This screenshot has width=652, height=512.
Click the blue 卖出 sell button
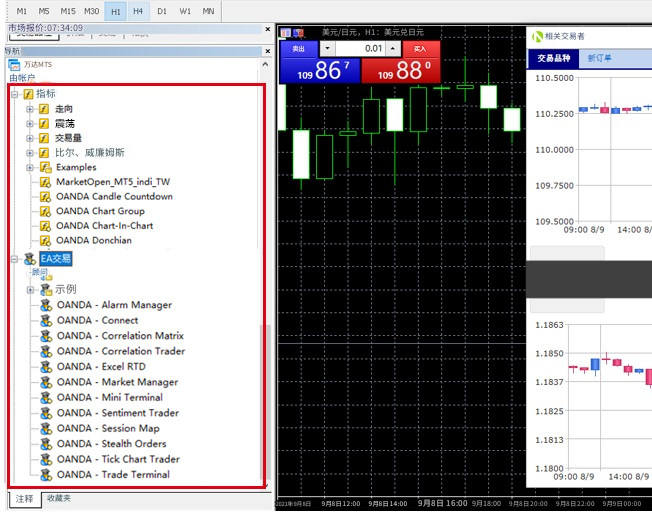299,49
